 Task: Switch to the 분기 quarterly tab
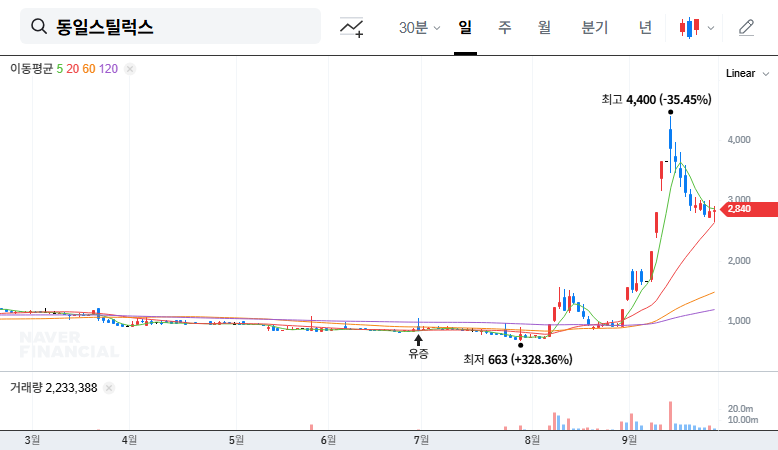tap(594, 27)
